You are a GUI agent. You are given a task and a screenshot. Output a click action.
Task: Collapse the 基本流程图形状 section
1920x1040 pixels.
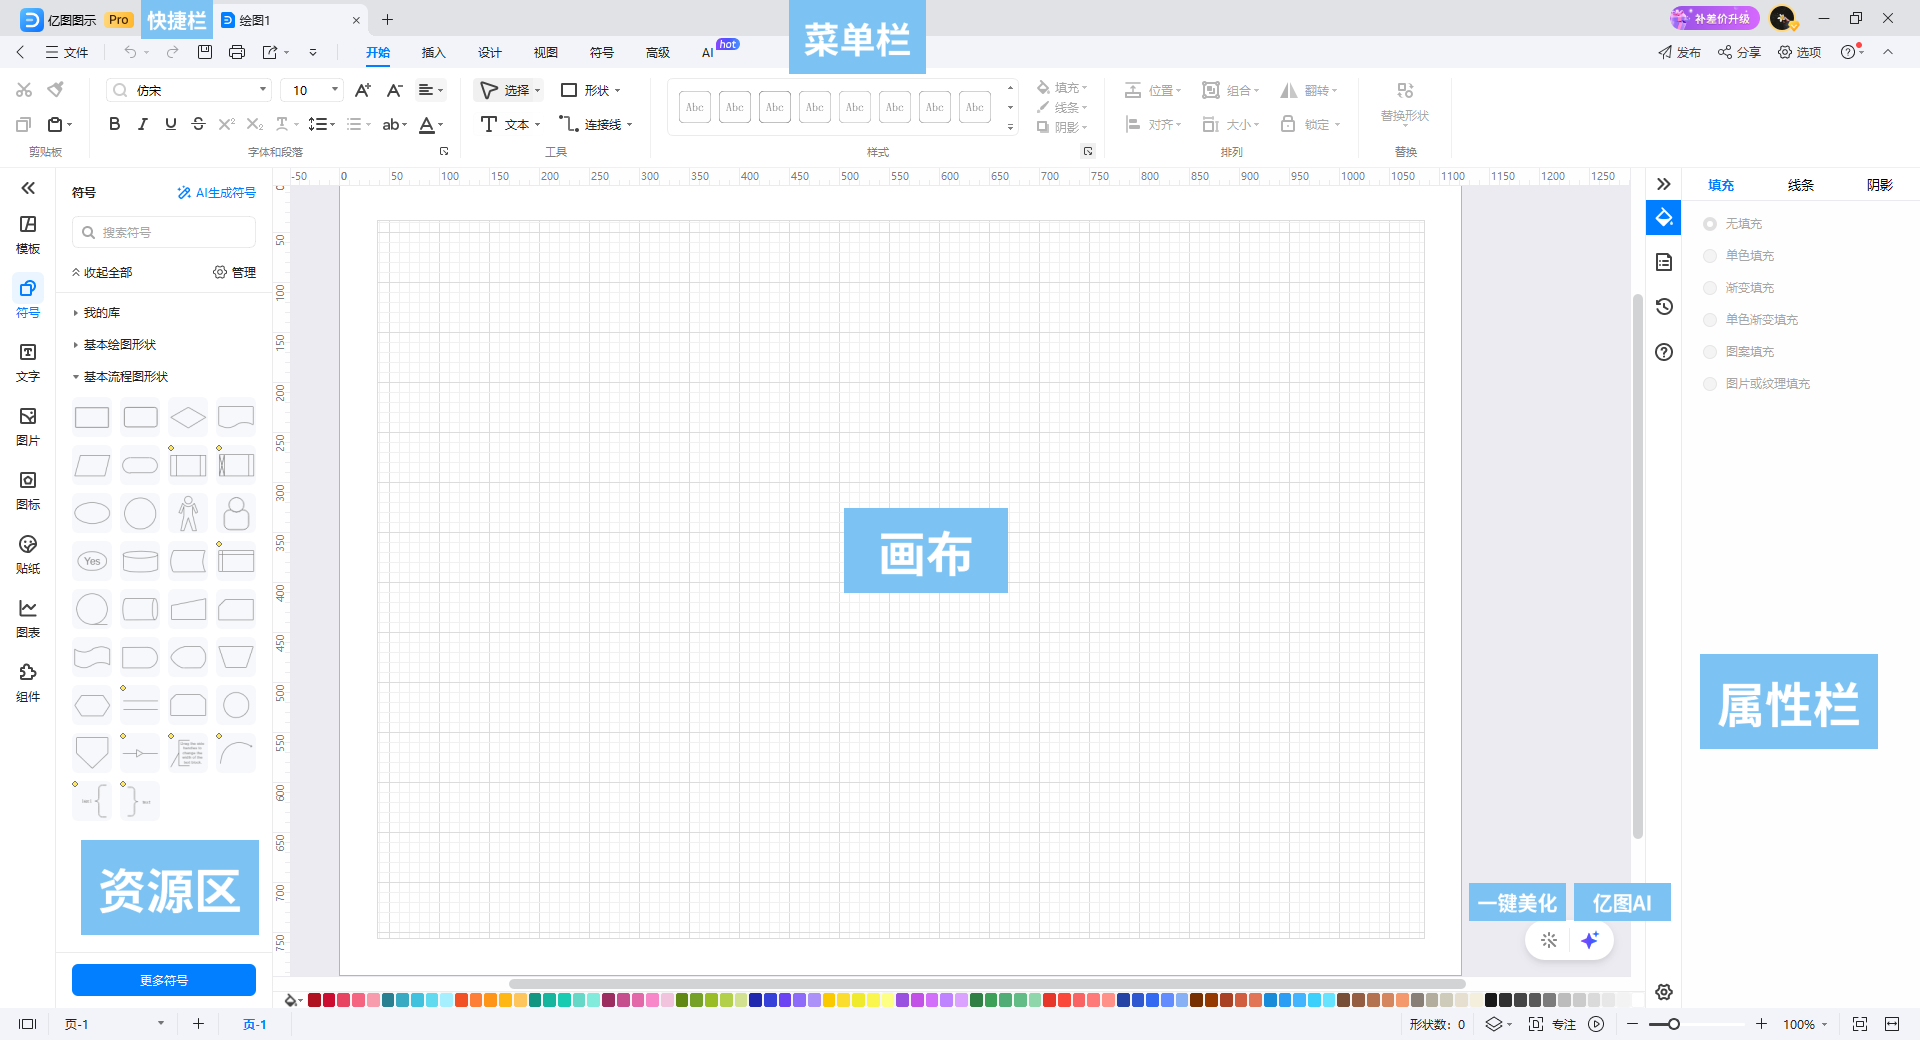(118, 377)
